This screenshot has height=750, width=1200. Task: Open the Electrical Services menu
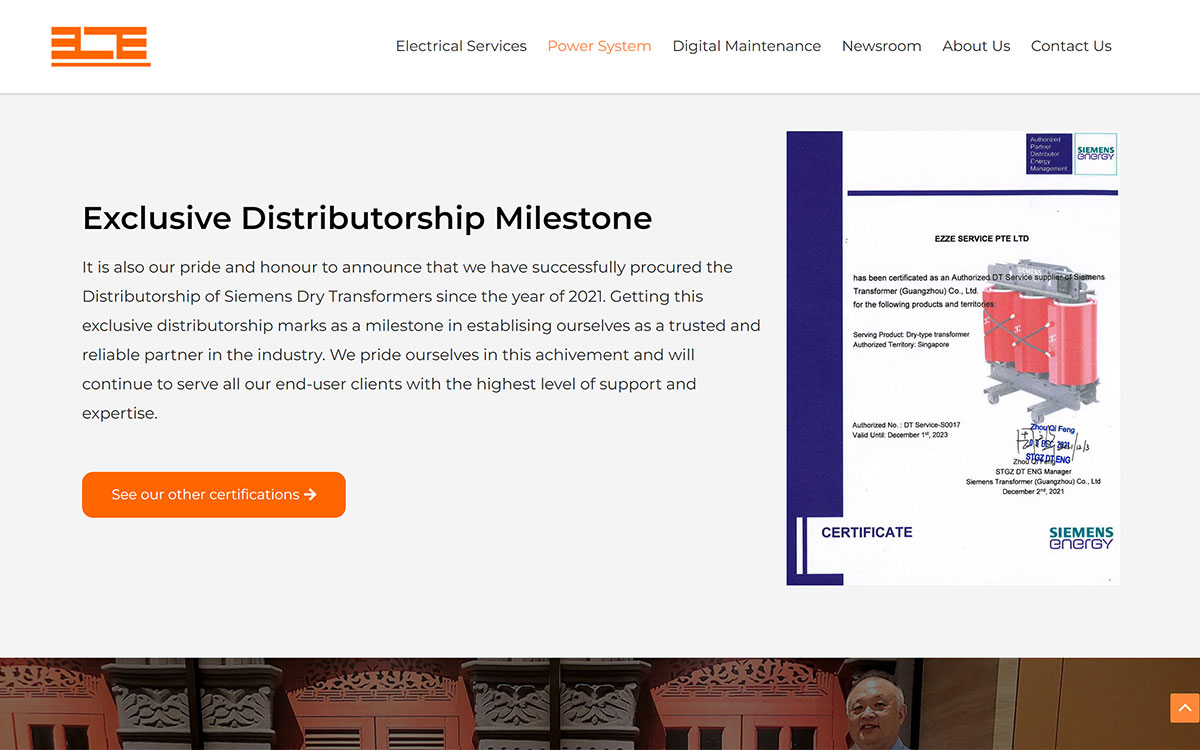461,46
